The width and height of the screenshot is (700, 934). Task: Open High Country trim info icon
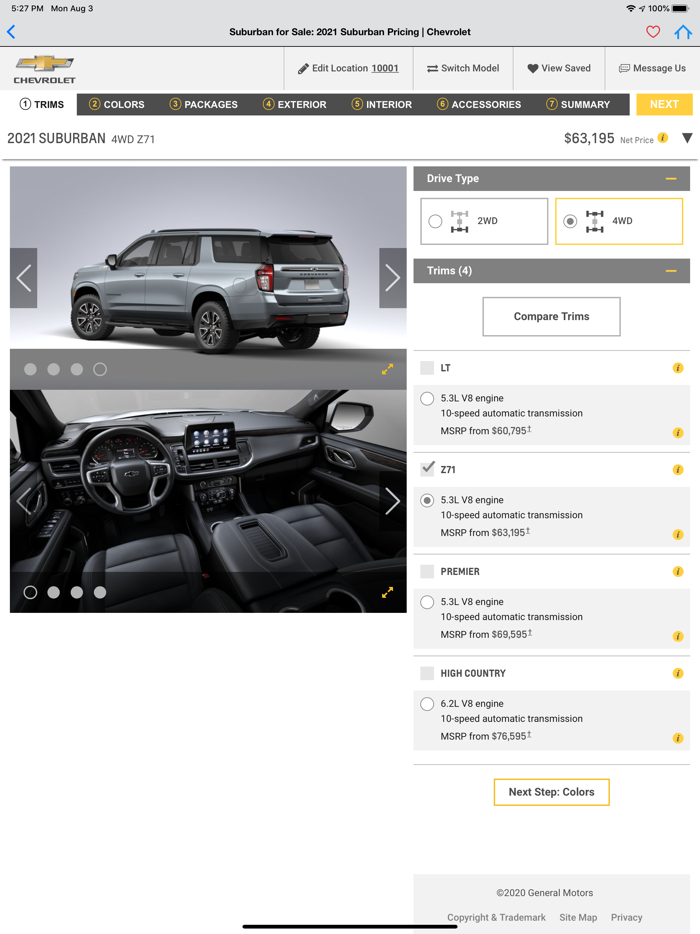point(678,674)
